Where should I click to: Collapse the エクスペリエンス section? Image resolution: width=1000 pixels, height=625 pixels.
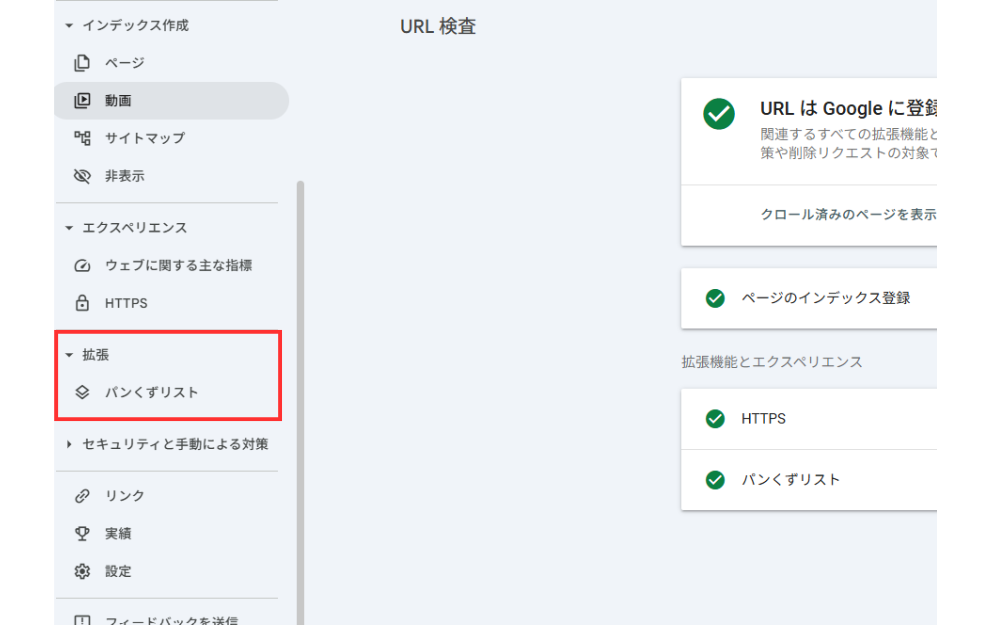tap(68, 227)
